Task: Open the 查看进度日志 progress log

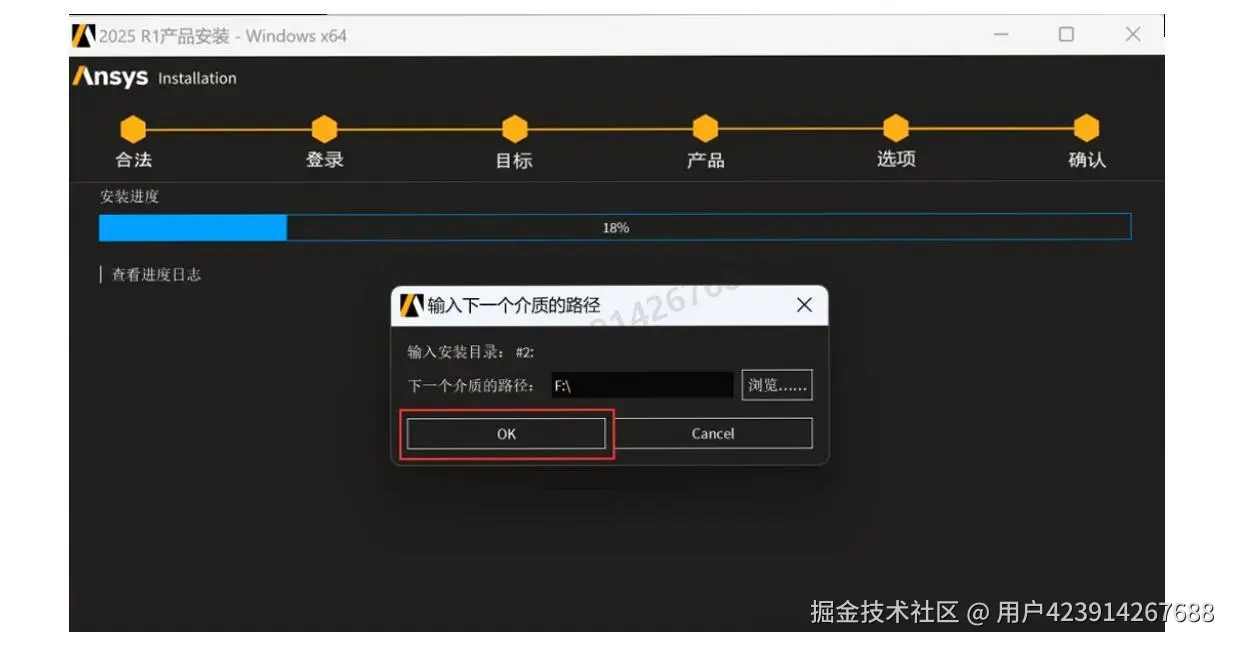Action: 155,274
